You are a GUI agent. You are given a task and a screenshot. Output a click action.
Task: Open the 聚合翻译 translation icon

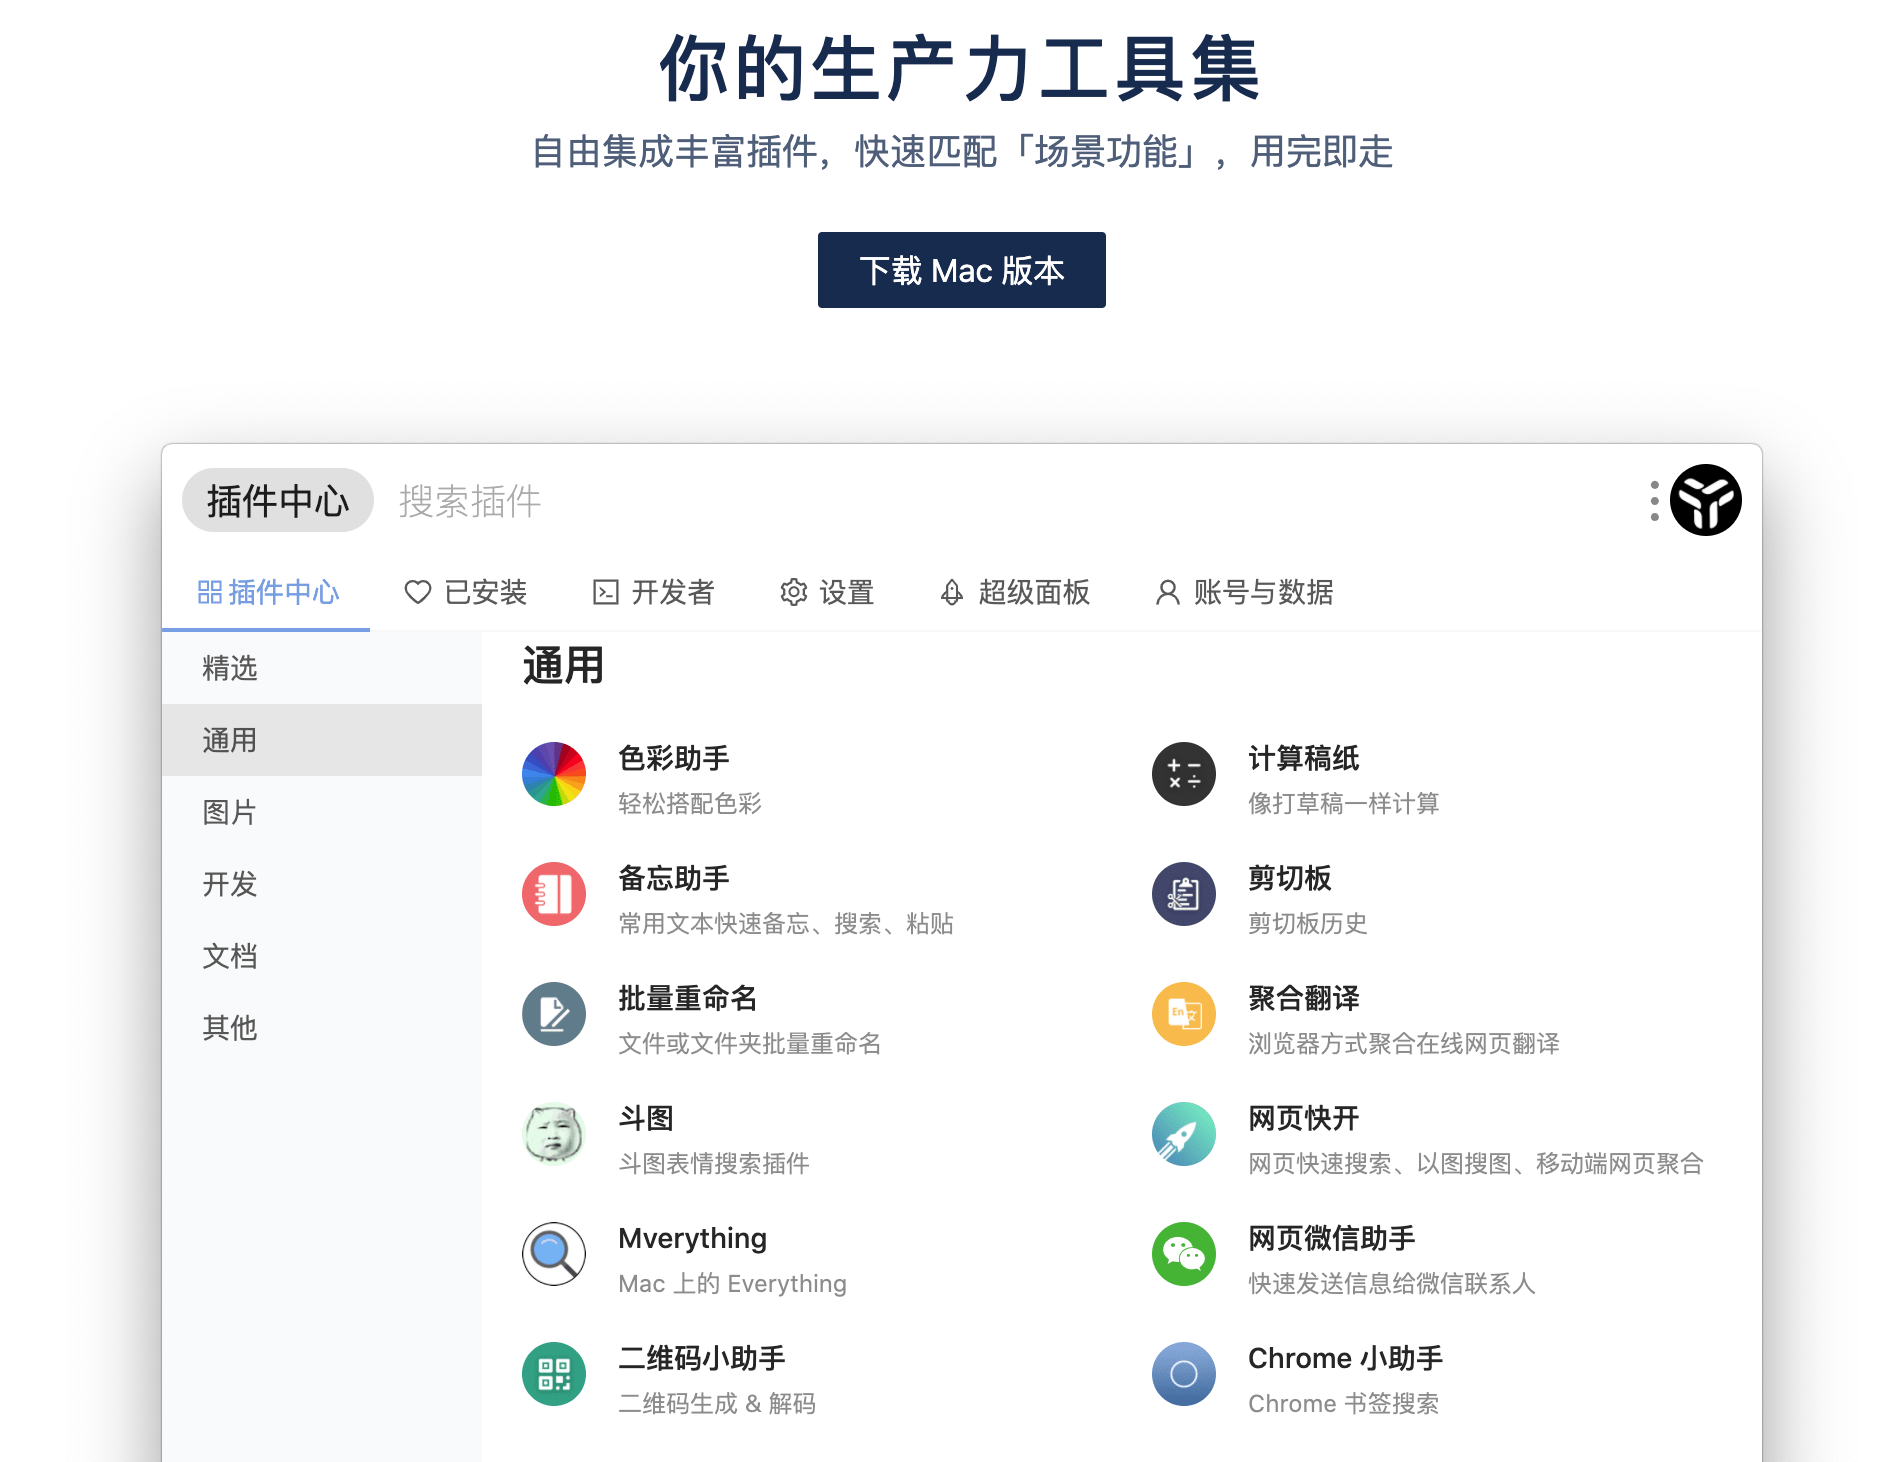1183,1014
